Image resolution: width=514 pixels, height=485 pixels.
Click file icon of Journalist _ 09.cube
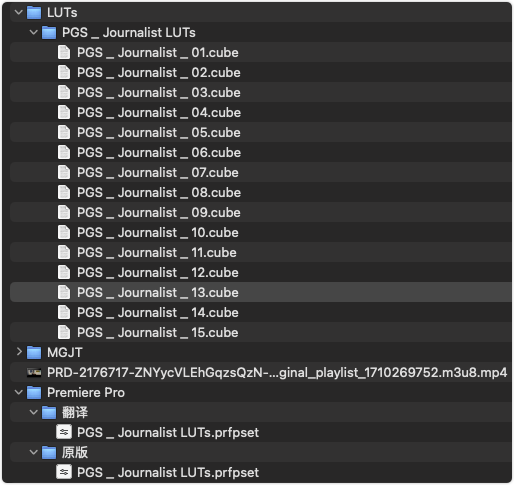point(64,212)
